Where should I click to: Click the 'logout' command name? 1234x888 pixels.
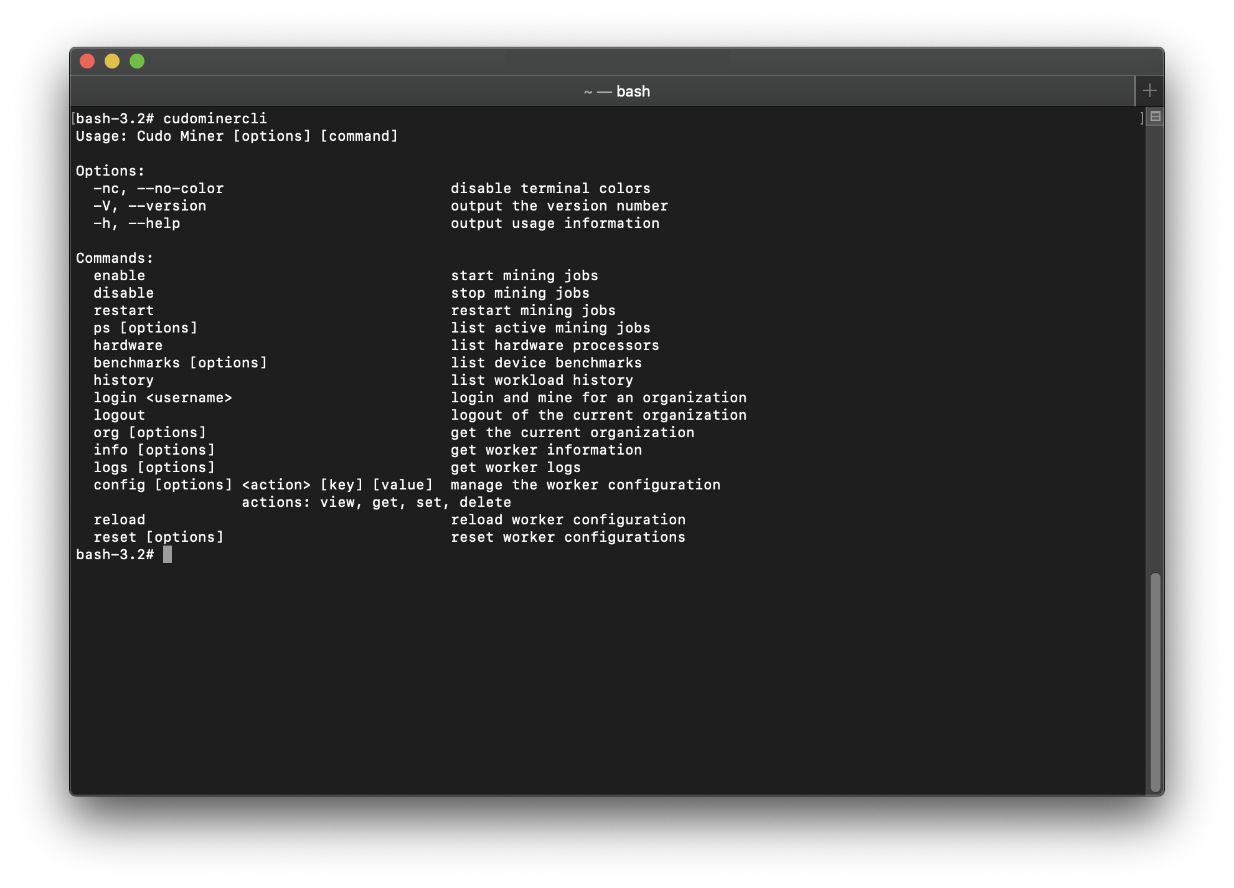119,415
